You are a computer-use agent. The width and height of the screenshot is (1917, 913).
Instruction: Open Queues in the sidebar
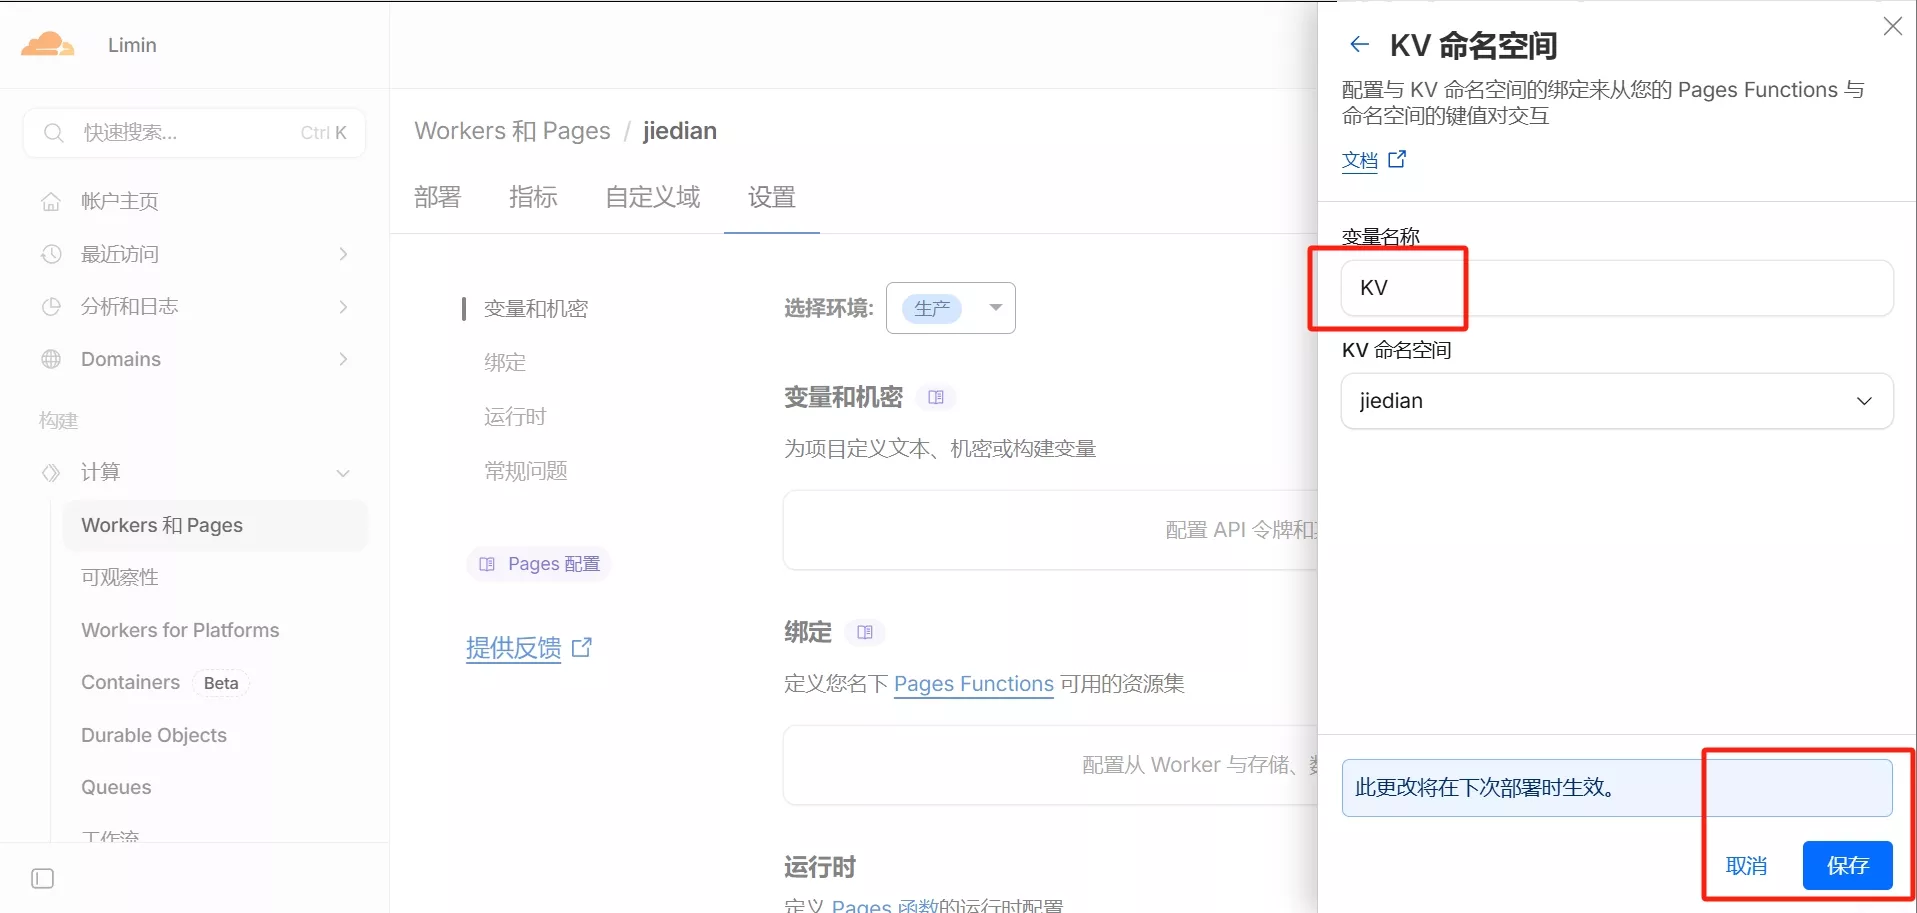(116, 787)
